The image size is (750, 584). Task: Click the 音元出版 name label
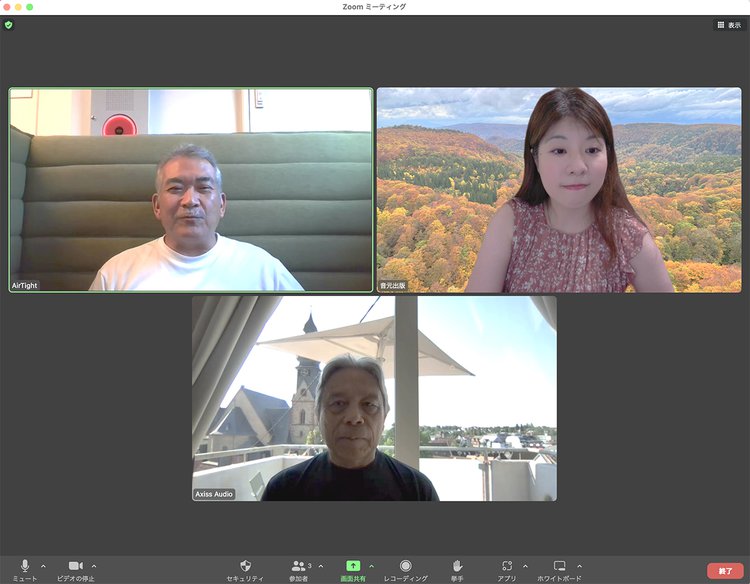(393, 286)
